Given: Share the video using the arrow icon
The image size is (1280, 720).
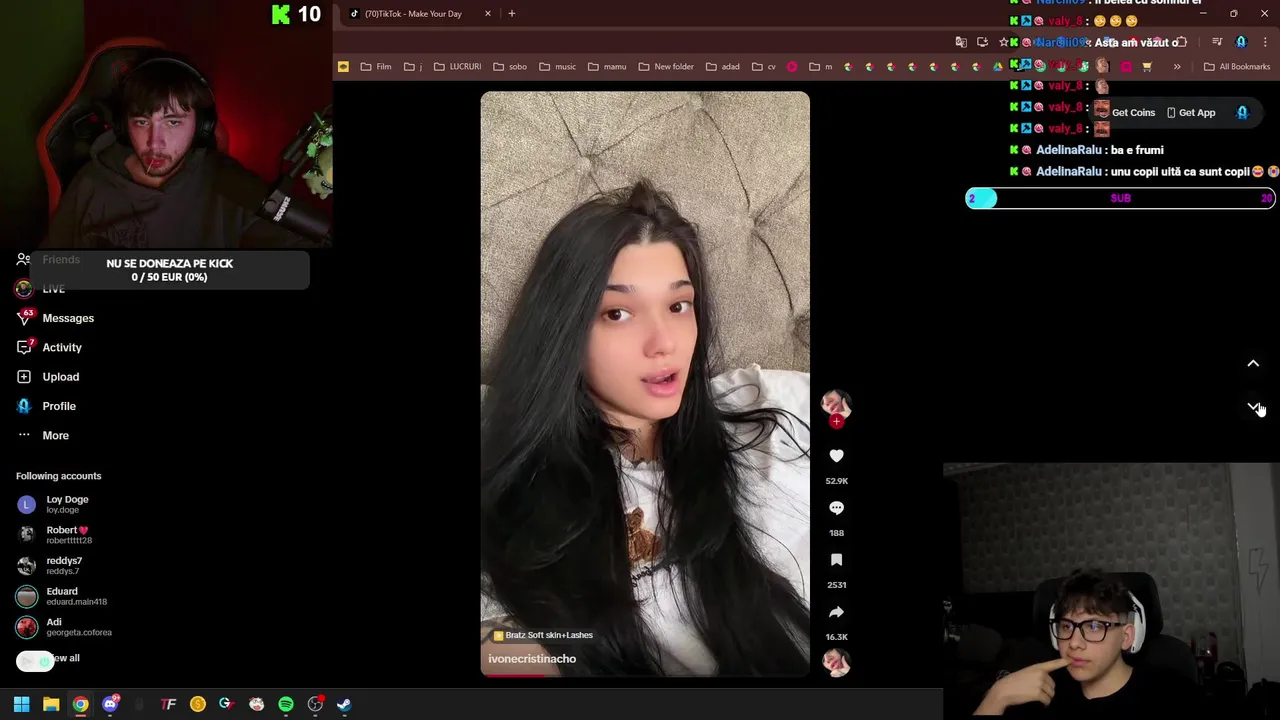Looking at the screenshot, I should [x=836, y=612].
